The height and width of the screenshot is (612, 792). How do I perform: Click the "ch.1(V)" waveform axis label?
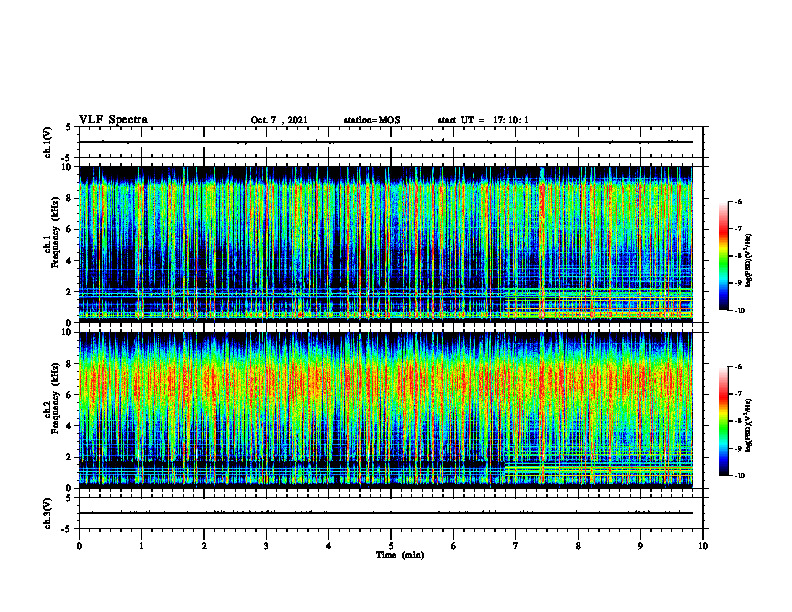click(x=48, y=142)
